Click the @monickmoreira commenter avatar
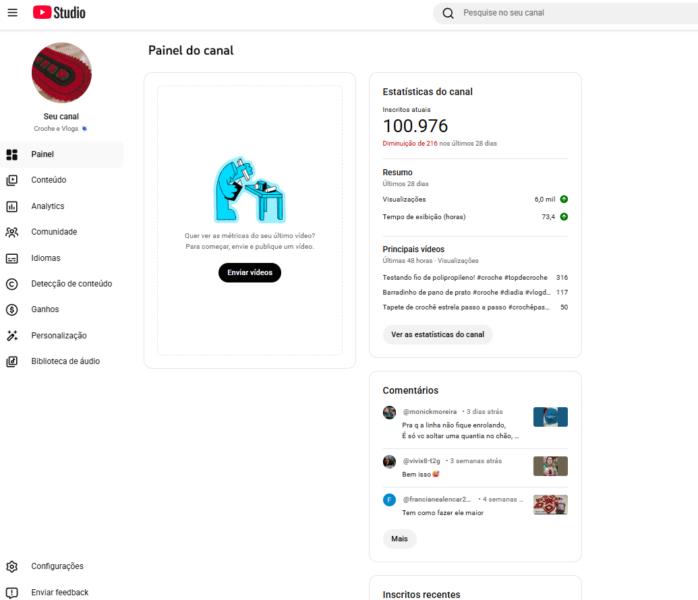 pyautogui.click(x=390, y=412)
